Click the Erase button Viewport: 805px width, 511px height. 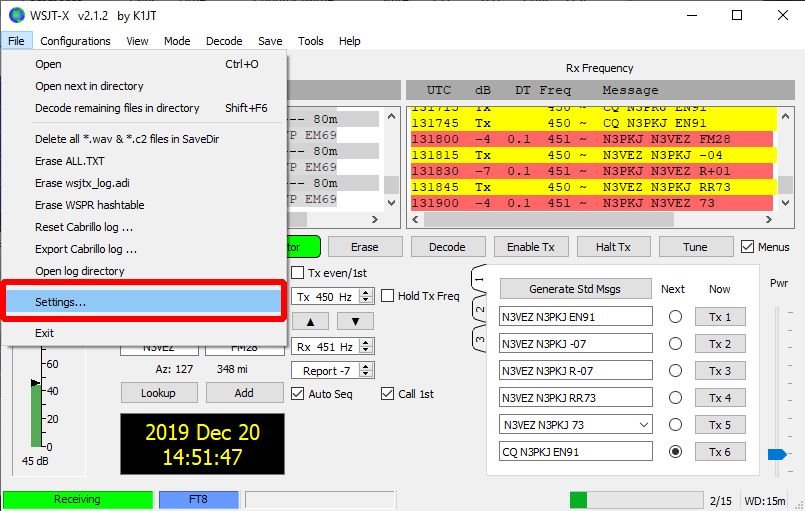(365, 247)
